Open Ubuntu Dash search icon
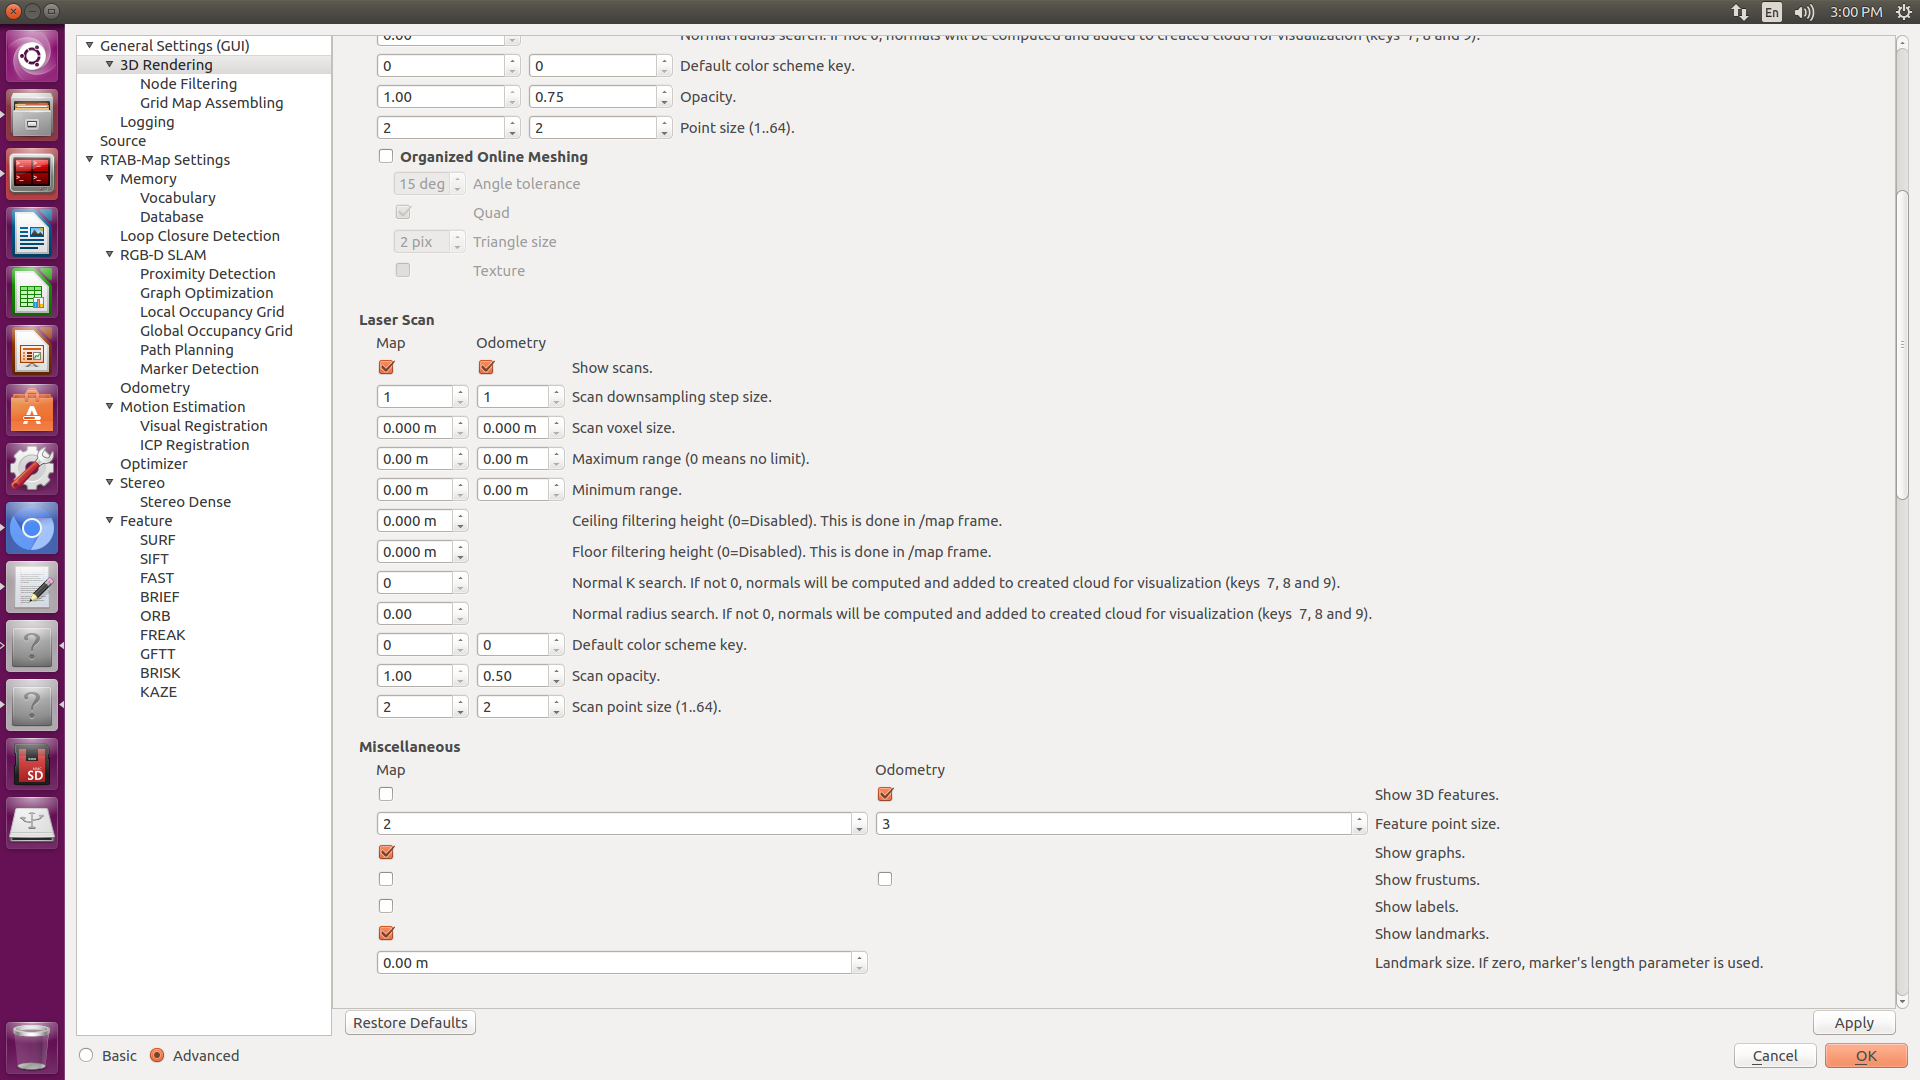Viewport: 1920px width, 1080px height. [32, 56]
